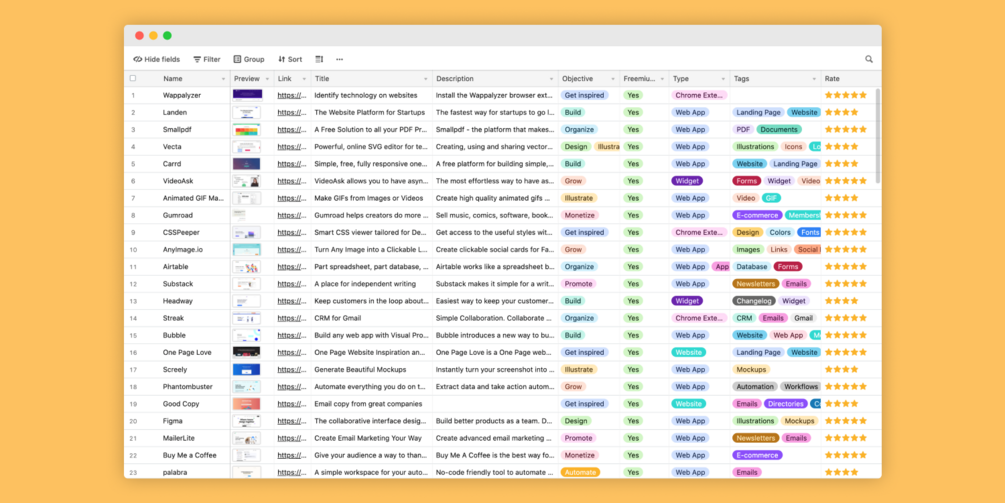The height and width of the screenshot is (503, 1005).
Task: Expand the Freemium column dropdown arrow
Action: 663,79
